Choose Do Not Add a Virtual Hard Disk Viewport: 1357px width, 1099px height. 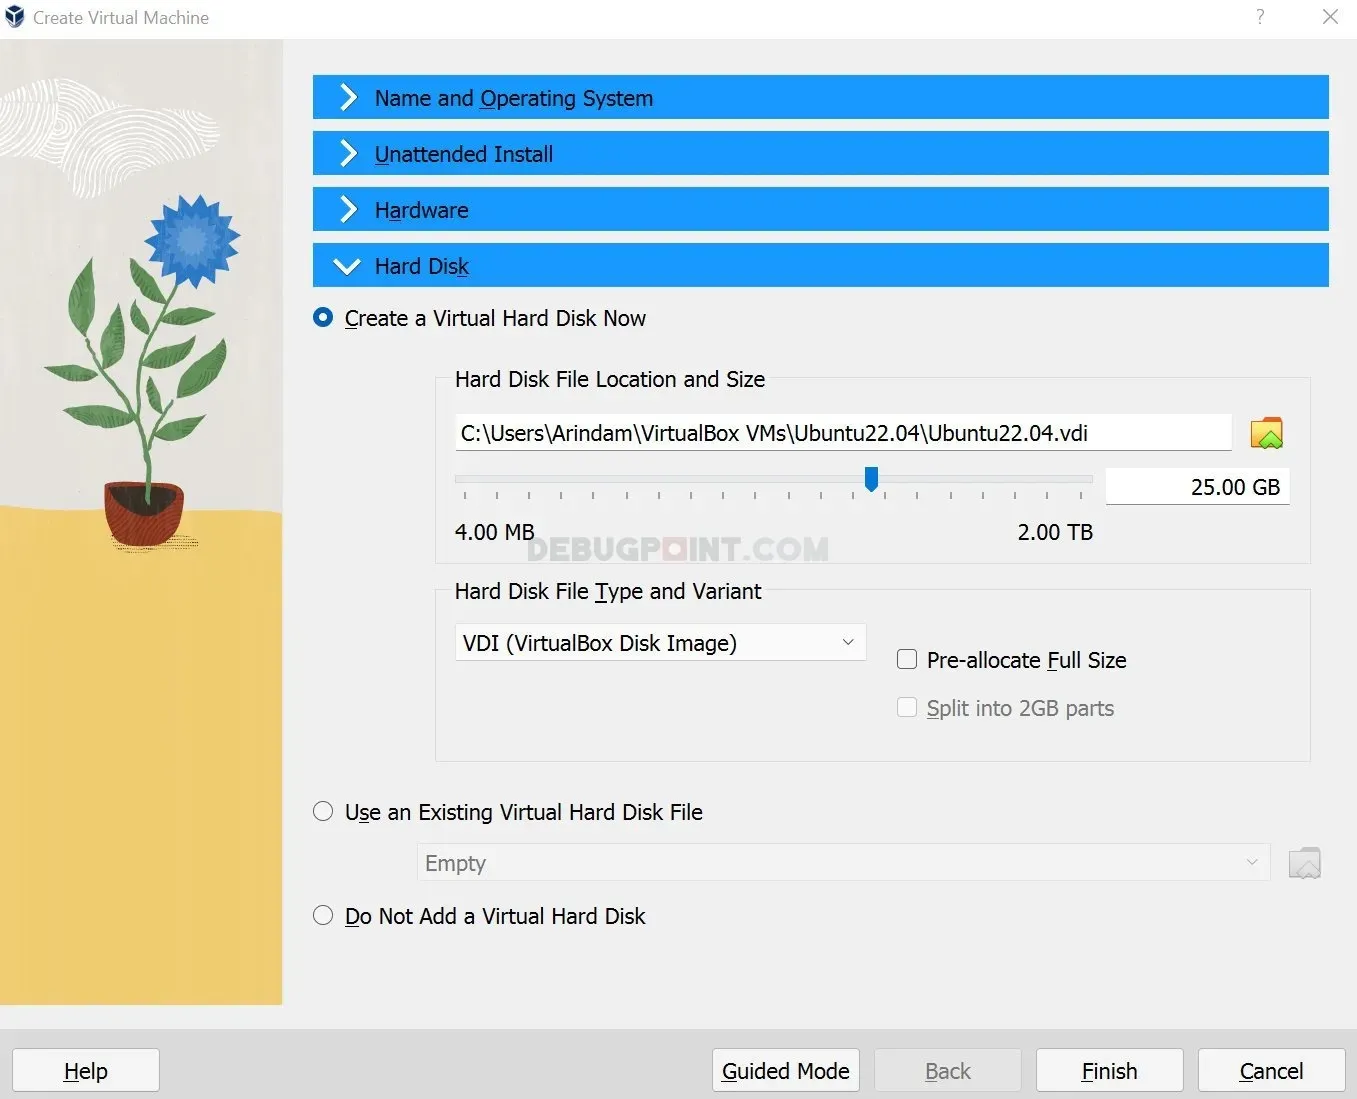[x=323, y=916]
